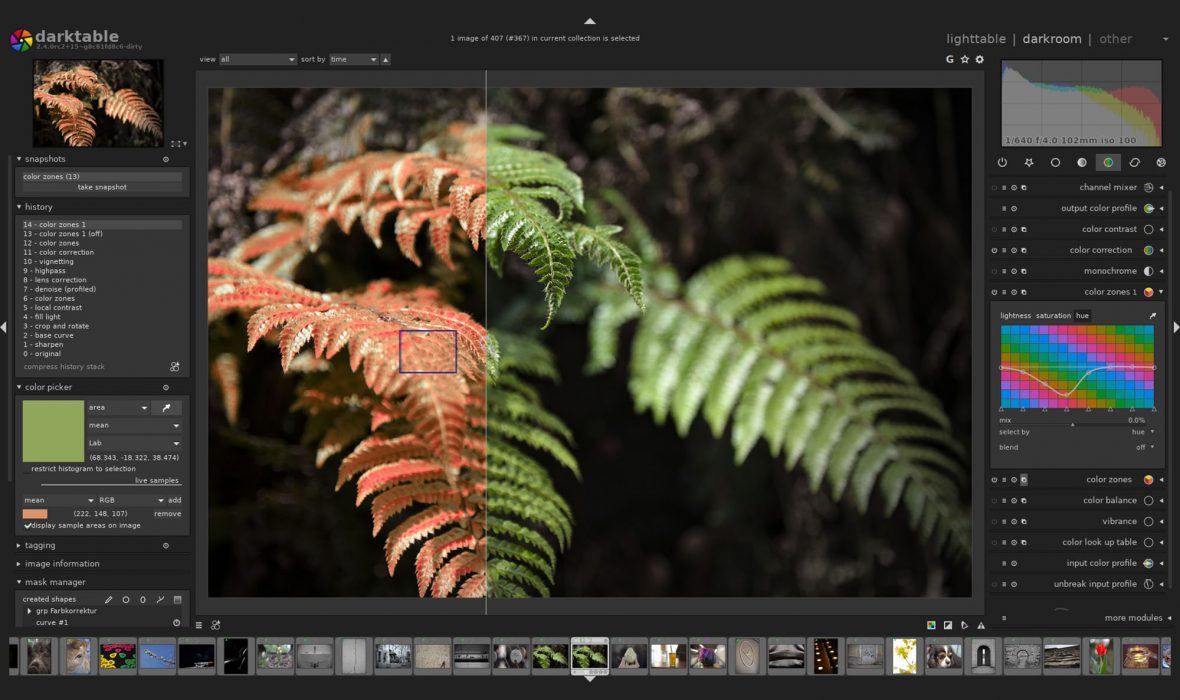Activate the color picker eyedropper tool
The height and width of the screenshot is (700, 1180).
pos(168,407)
